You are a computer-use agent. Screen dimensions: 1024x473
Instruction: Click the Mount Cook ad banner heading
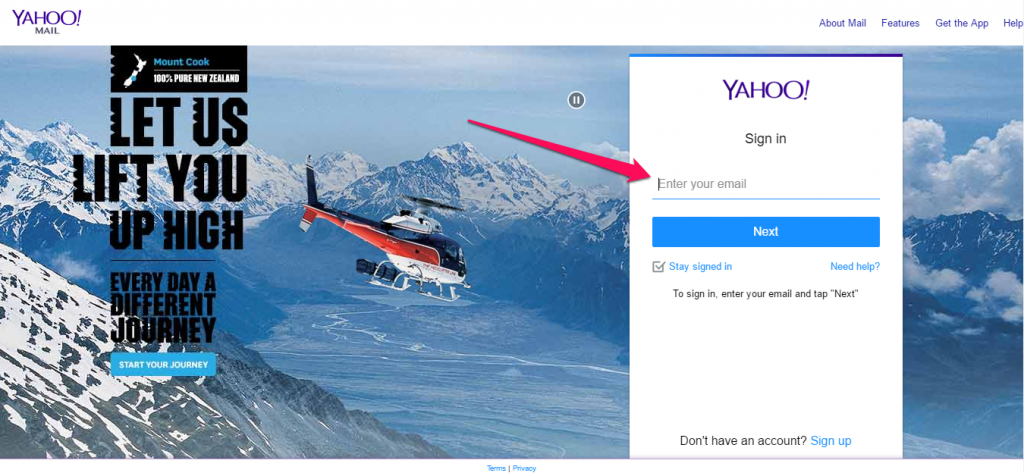182,62
